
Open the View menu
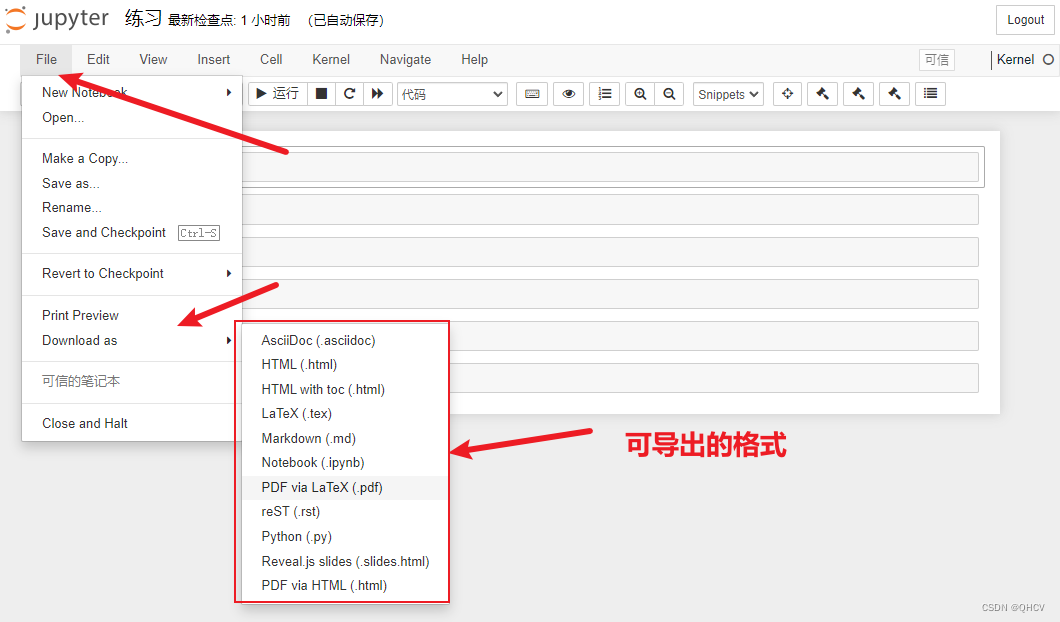click(x=153, y=59)
